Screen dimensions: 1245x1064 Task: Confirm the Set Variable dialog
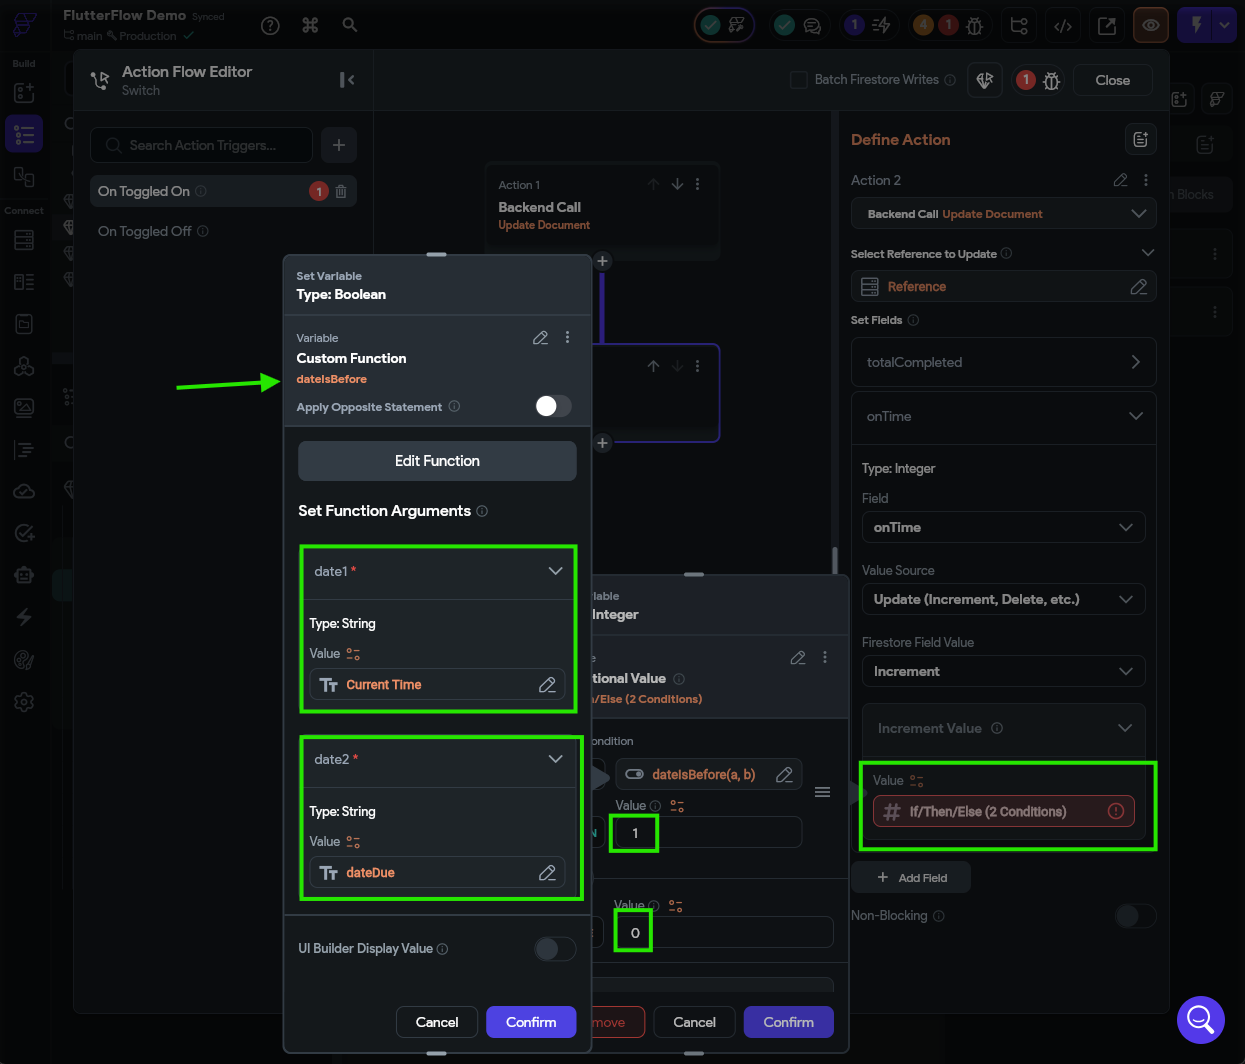(531, 1022)
